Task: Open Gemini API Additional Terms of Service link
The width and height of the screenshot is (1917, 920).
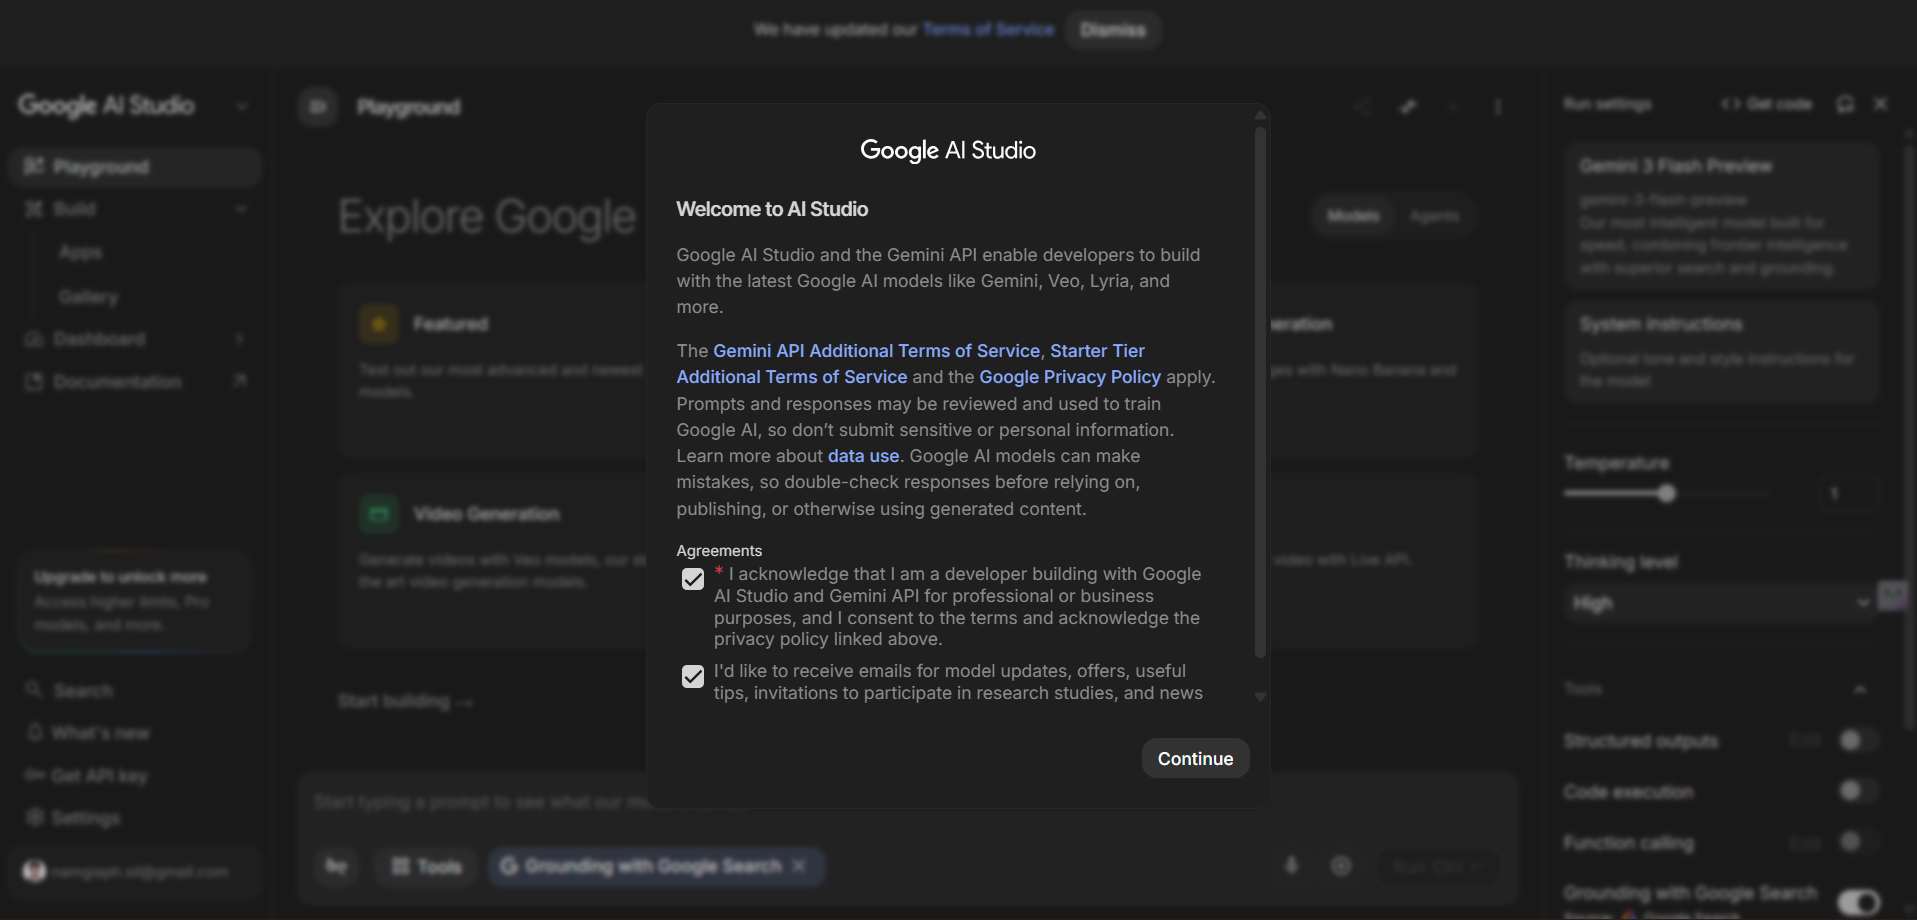Action: pos(876,351)
